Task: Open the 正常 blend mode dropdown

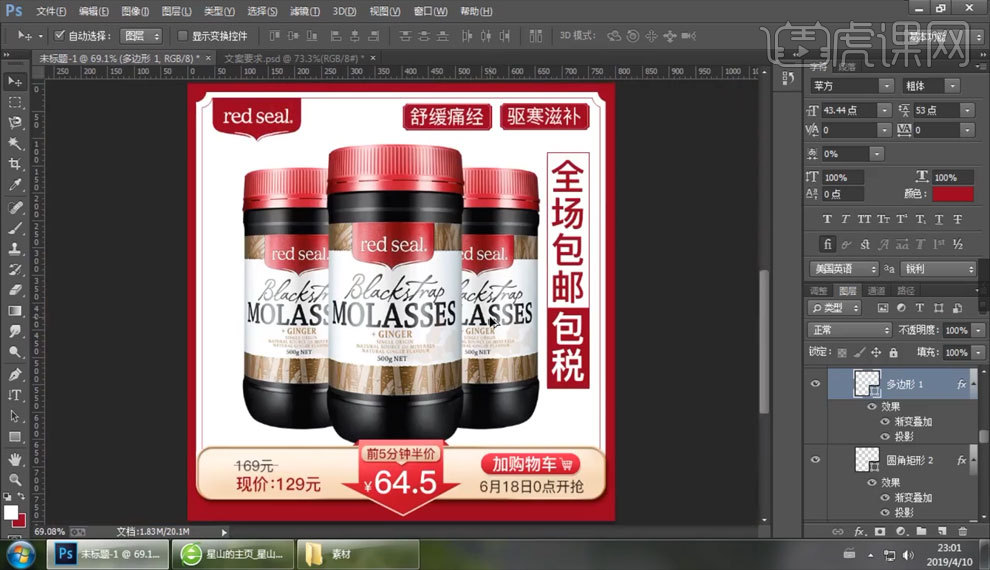Action: pyautogui.click(x=849, y=330)
